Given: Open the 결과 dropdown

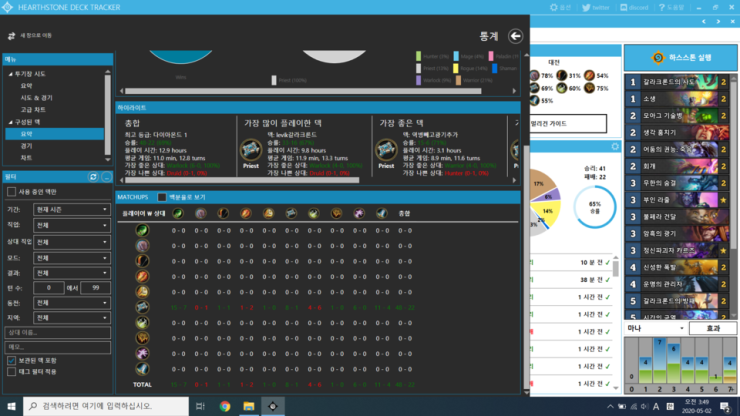Looking at the screenshot, I should [x=72, y=273].
